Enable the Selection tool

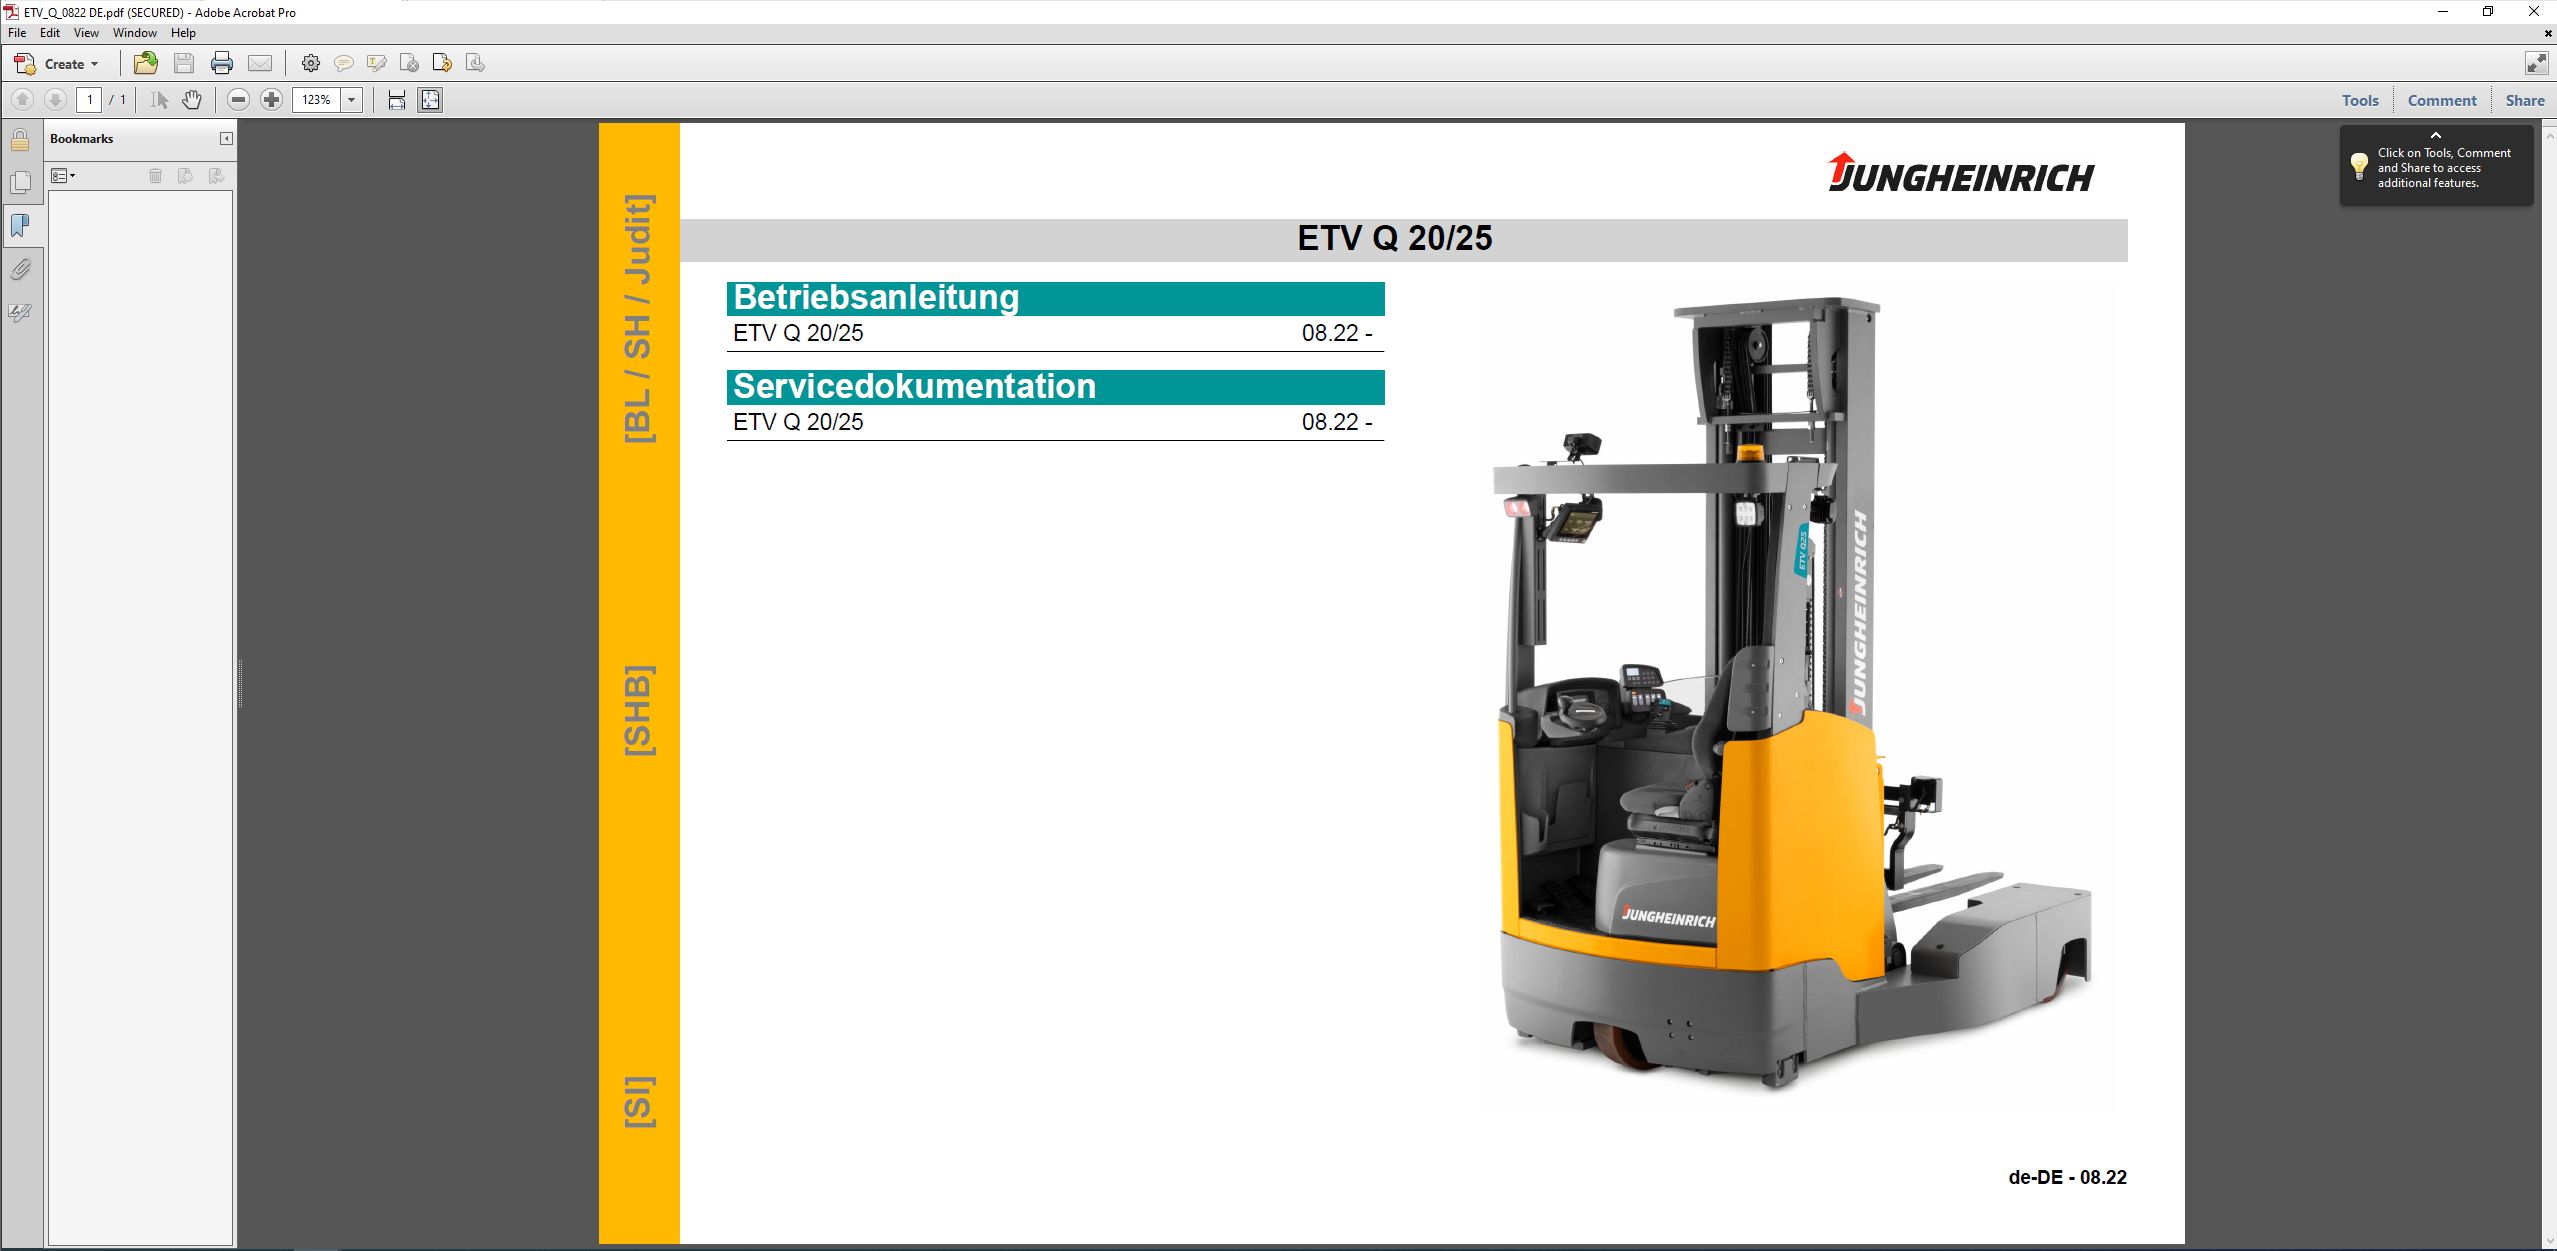(x=157, y=99)
